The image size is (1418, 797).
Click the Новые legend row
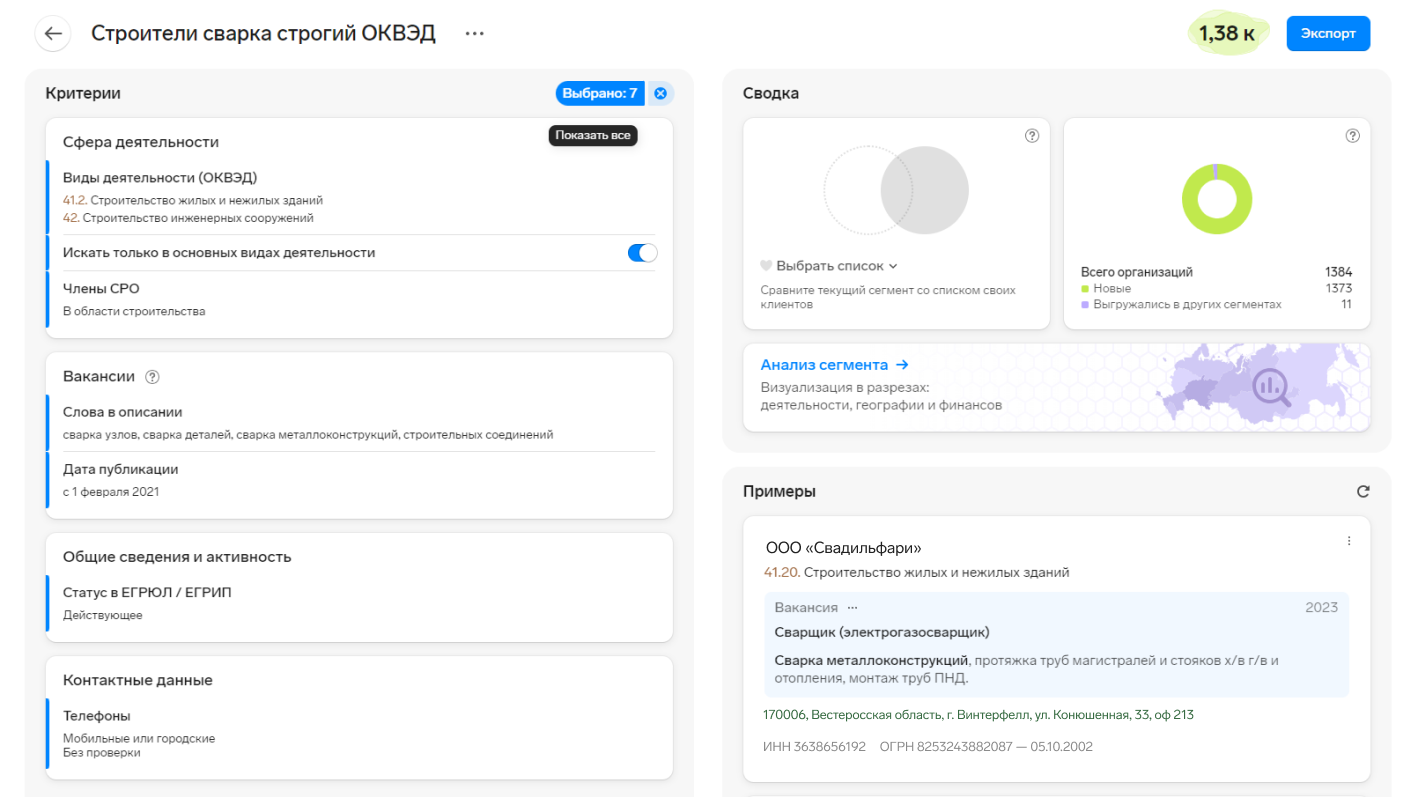point(1216,288)
